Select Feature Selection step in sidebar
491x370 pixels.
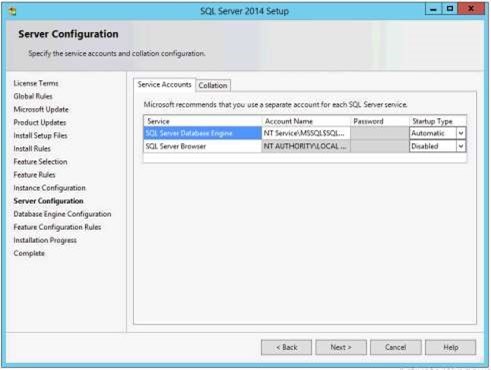40,162
